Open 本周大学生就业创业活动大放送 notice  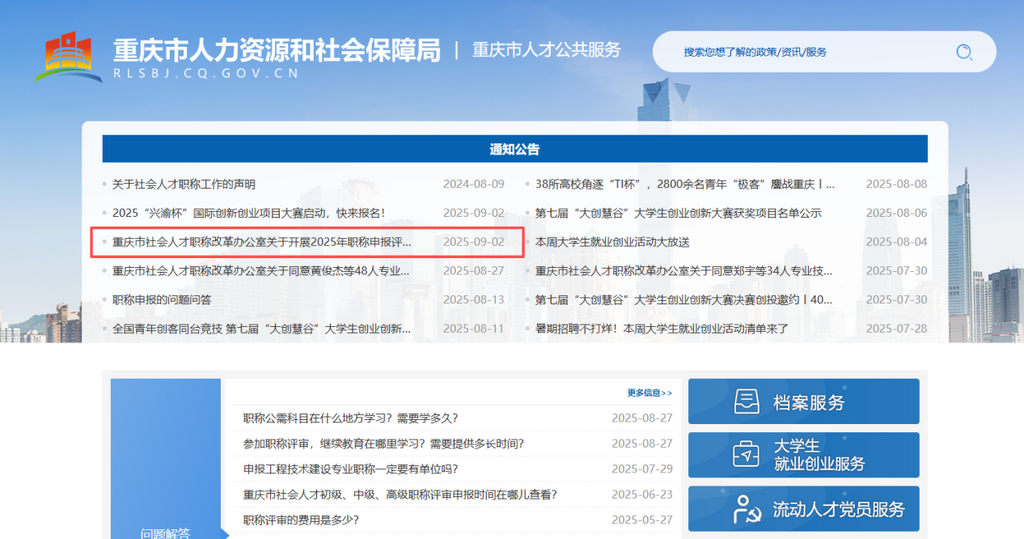point(612,242)
